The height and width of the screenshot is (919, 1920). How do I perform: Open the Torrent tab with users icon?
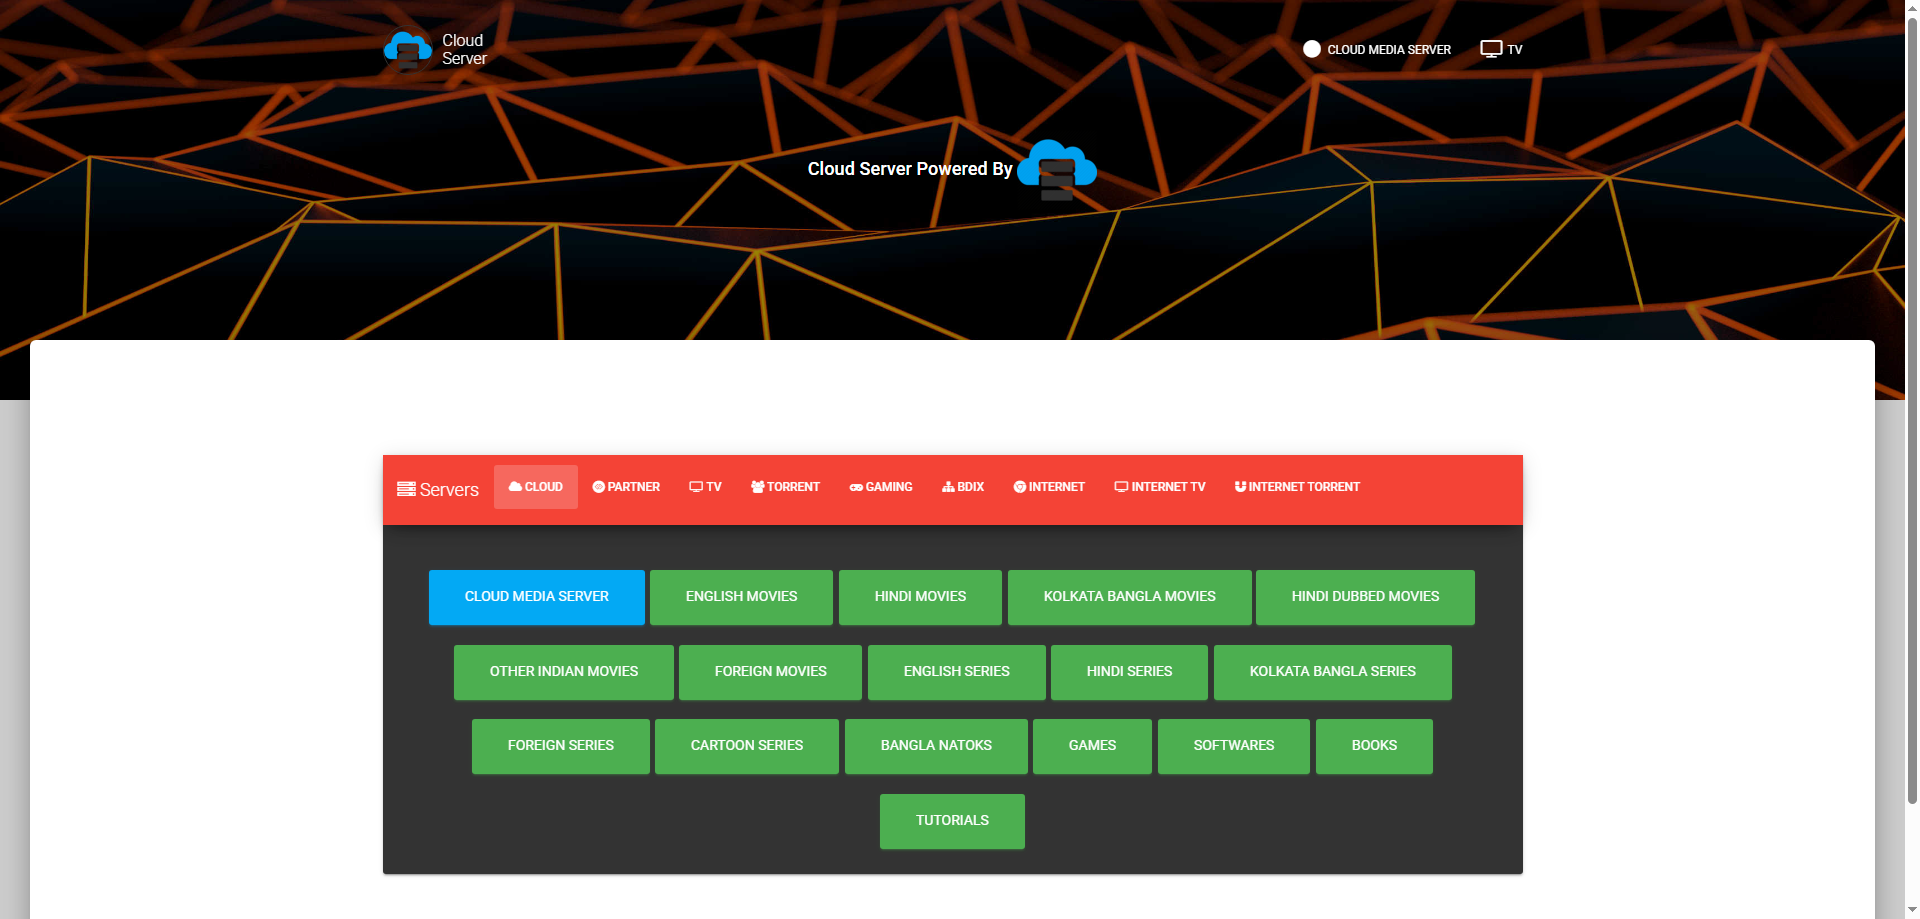pos(785,487)
